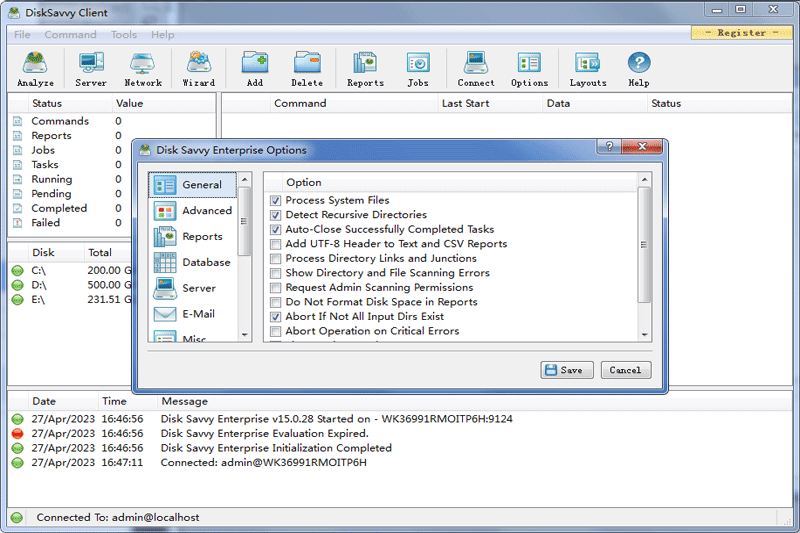Click the option list scrollbar thumb
The height and width of the screenshot is (533, 800).
coord(644,245)
